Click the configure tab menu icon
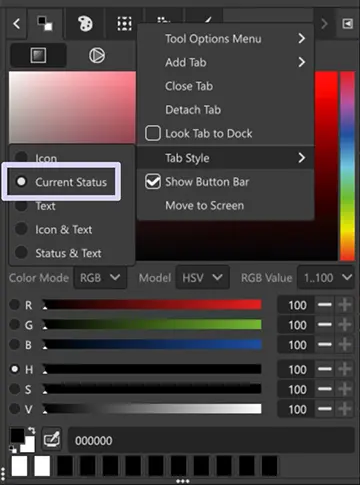Viewport: 360px width, 485px height. click(347, 24)
